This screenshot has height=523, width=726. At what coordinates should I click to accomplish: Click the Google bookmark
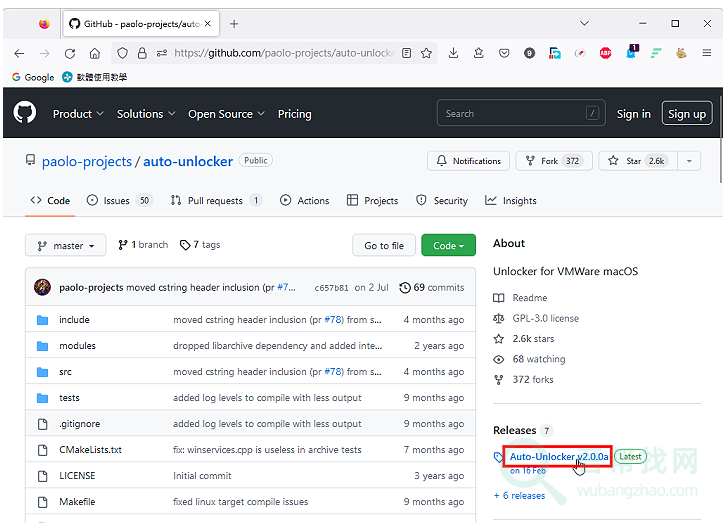33,77
